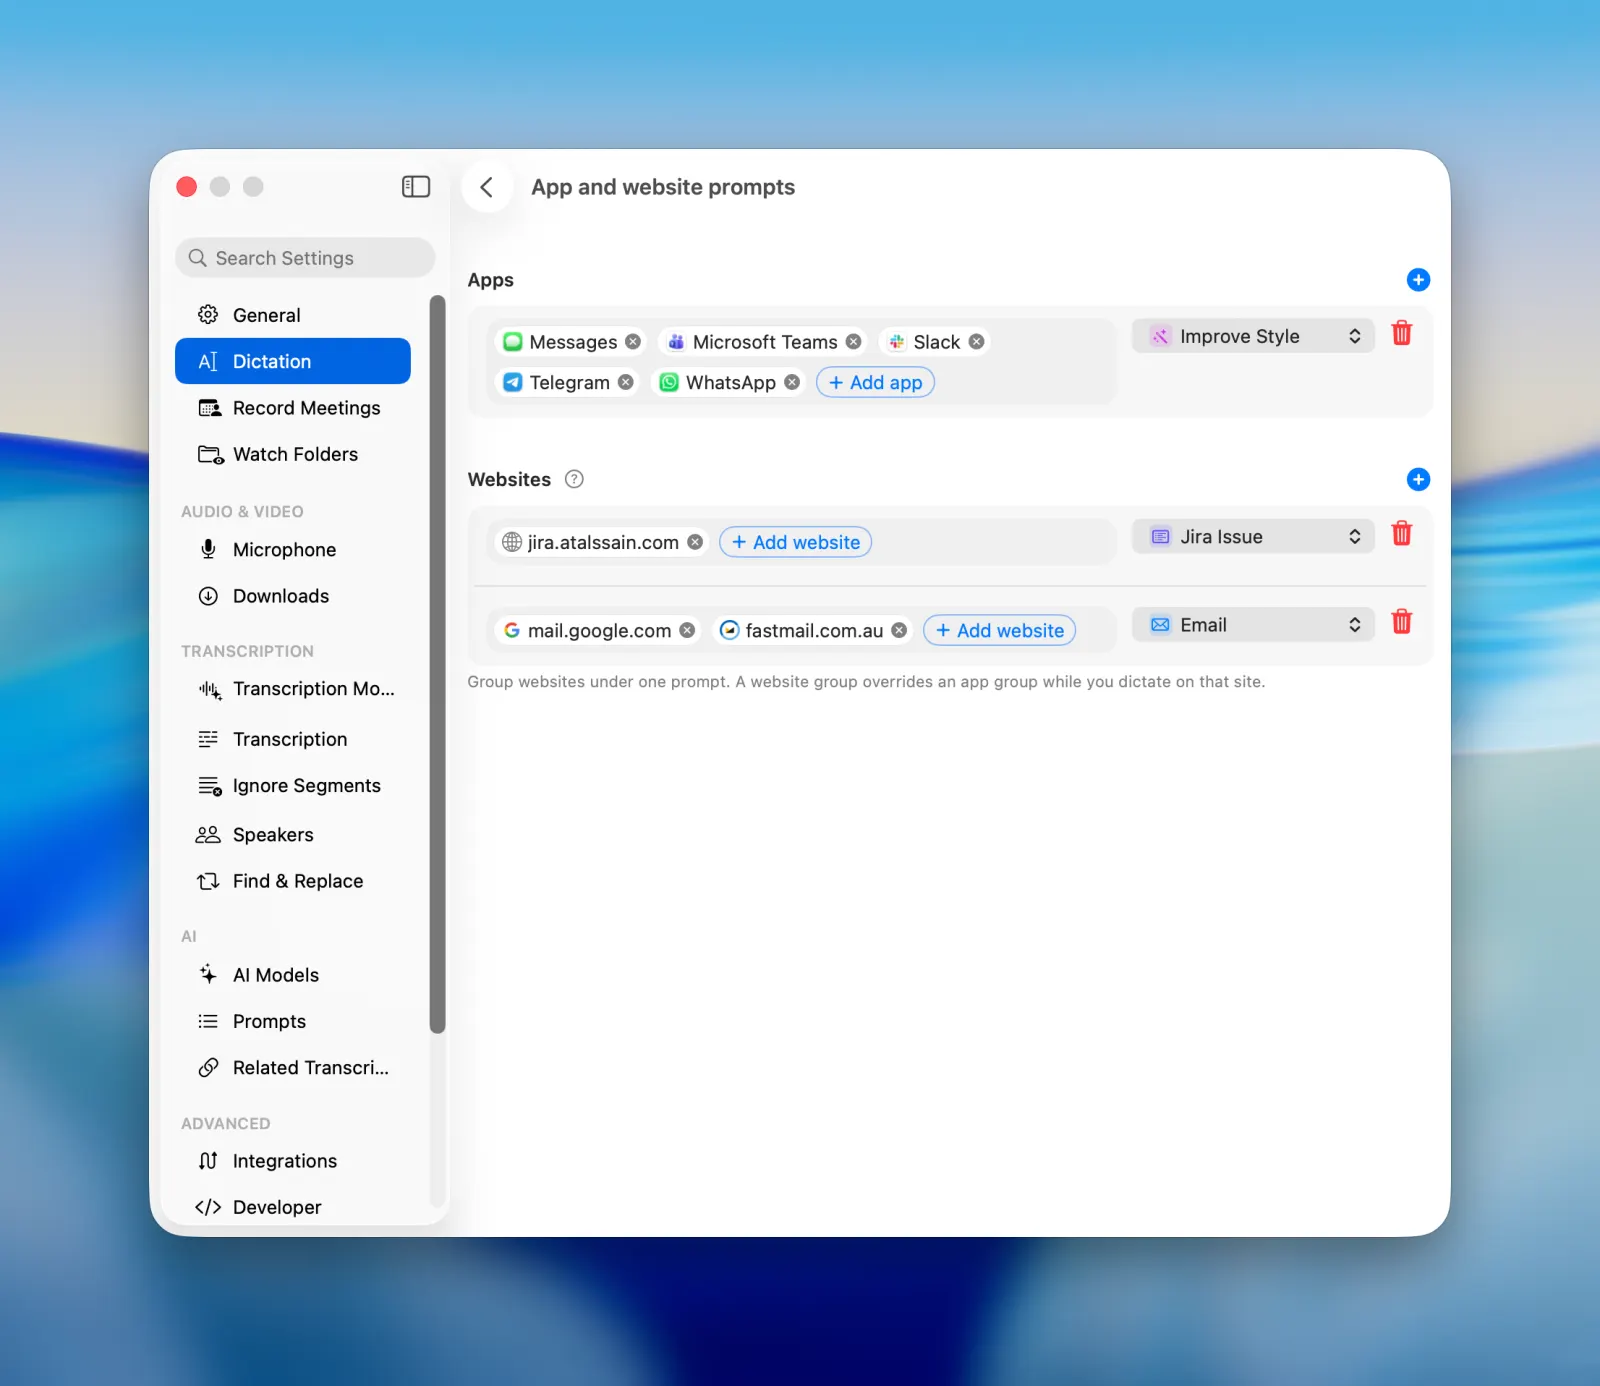
Task: Open AI Models settings
Action: click(293, 975)
